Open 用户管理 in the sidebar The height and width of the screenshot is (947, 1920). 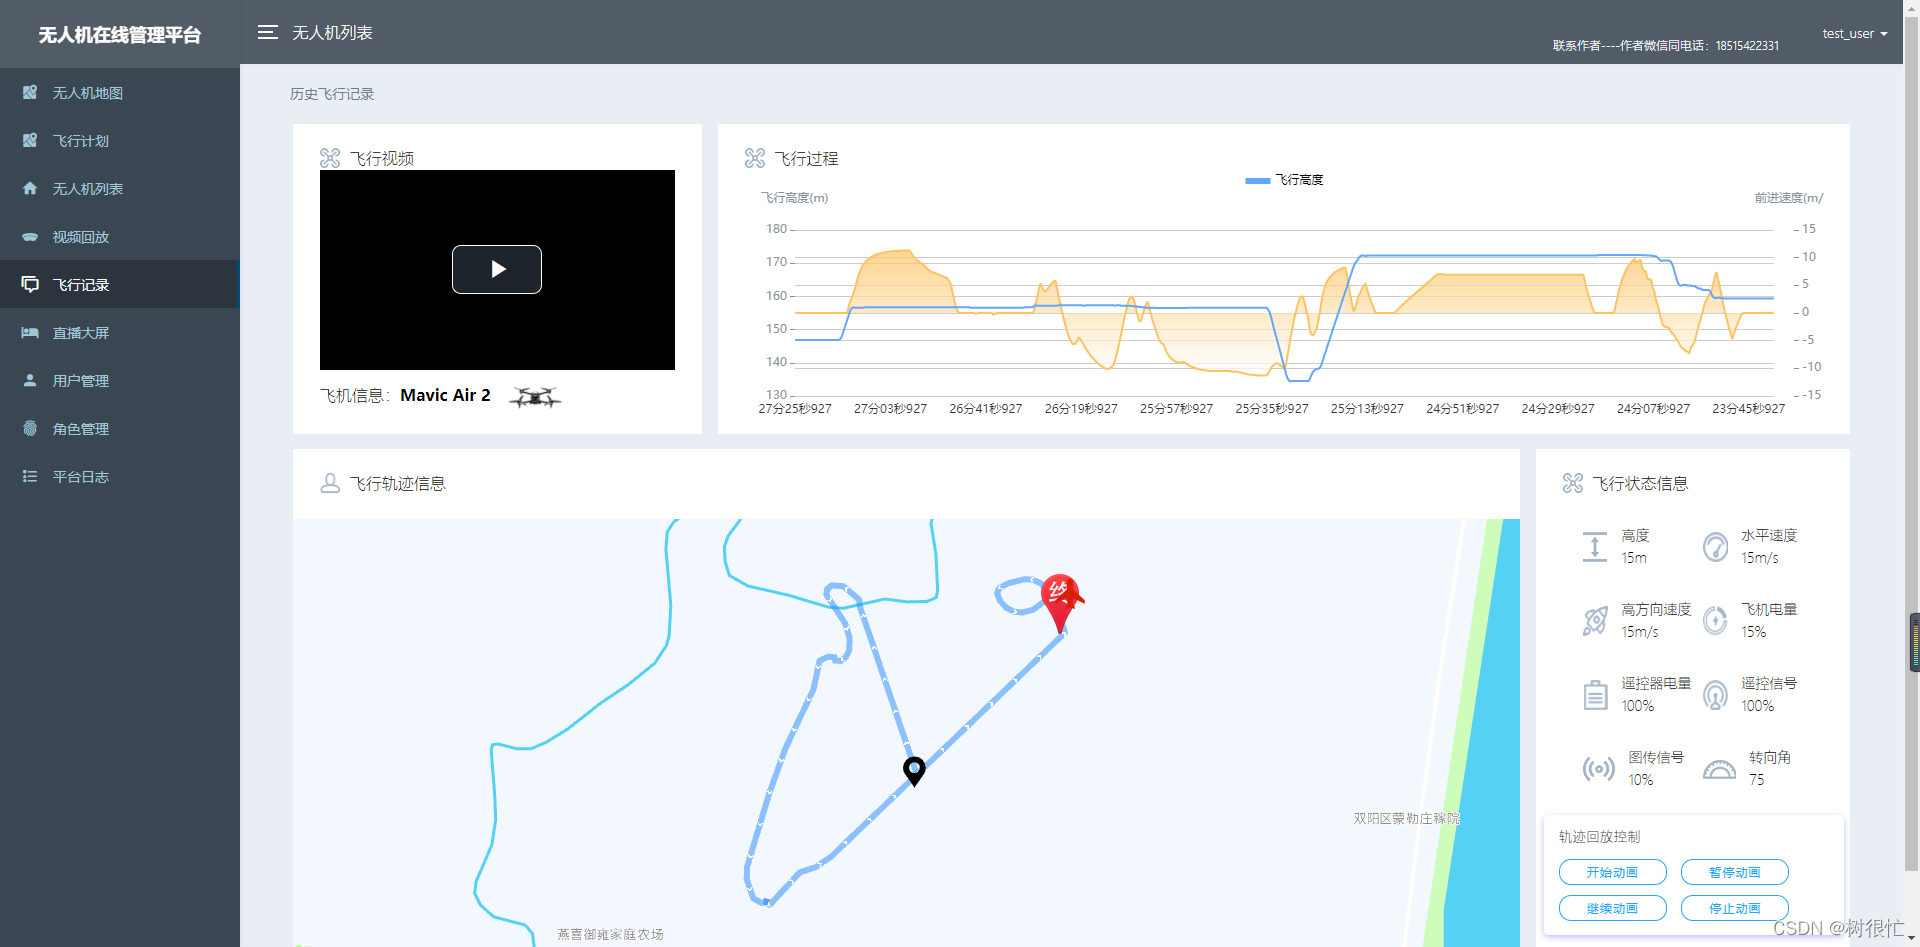click(x=120, y=380)
